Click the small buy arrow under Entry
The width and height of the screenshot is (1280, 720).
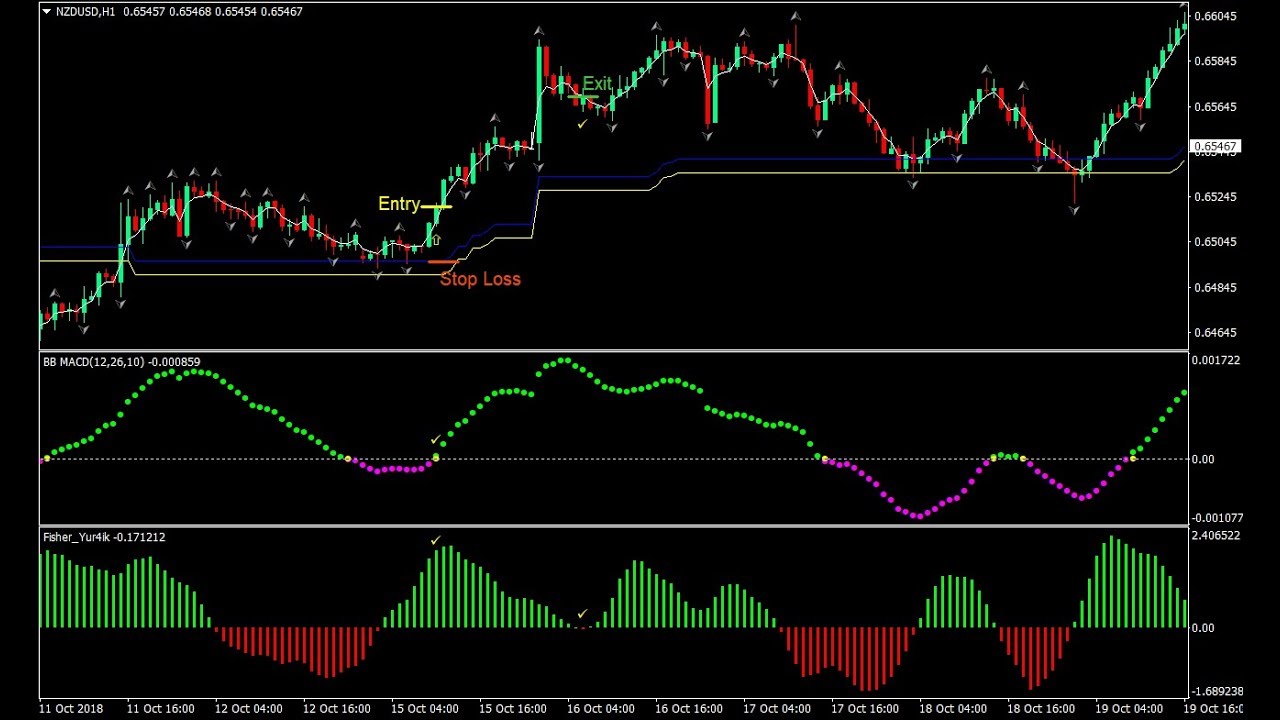[x=436, y=240]
